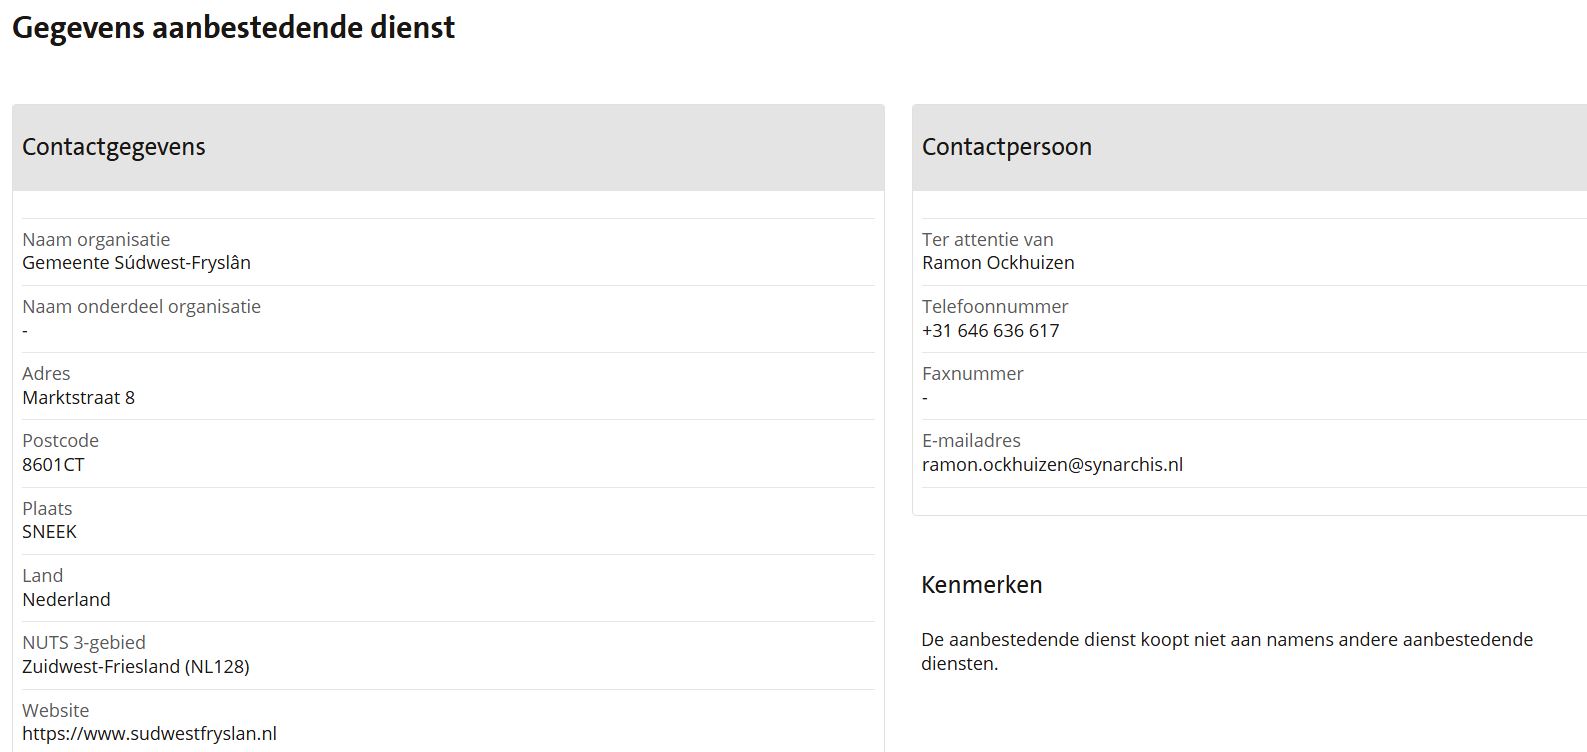Click the Land value Nederland
The width and height of the screenshot is (1587, 752).
tap(66, 599)
